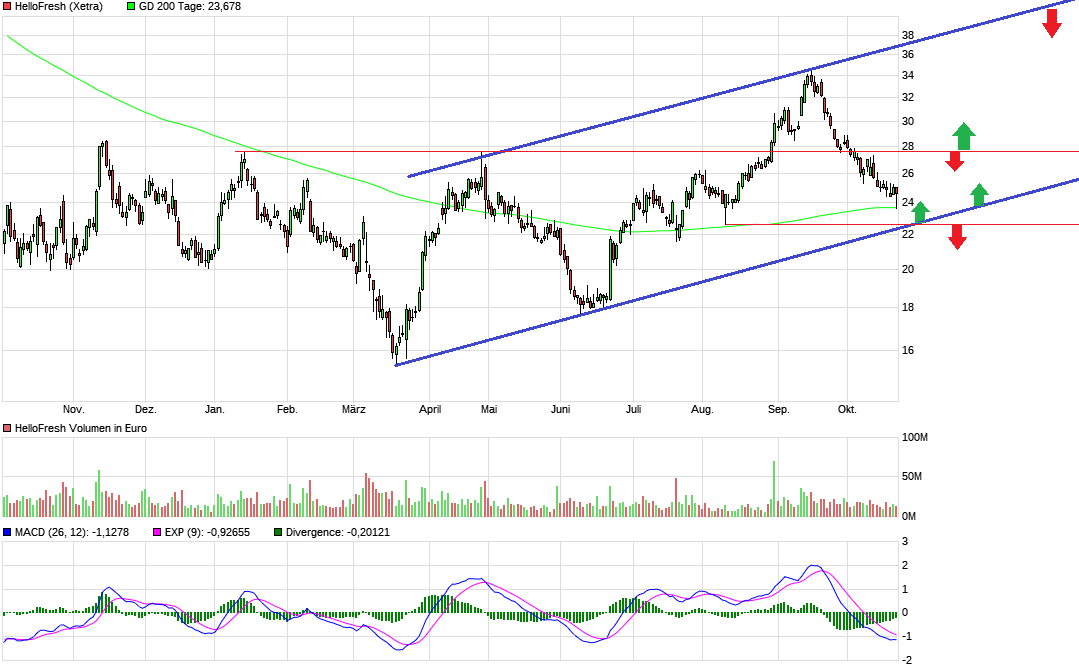Click the price axis value 24
The height and width of the screenshot is (670, 1079).
point(908,202)
